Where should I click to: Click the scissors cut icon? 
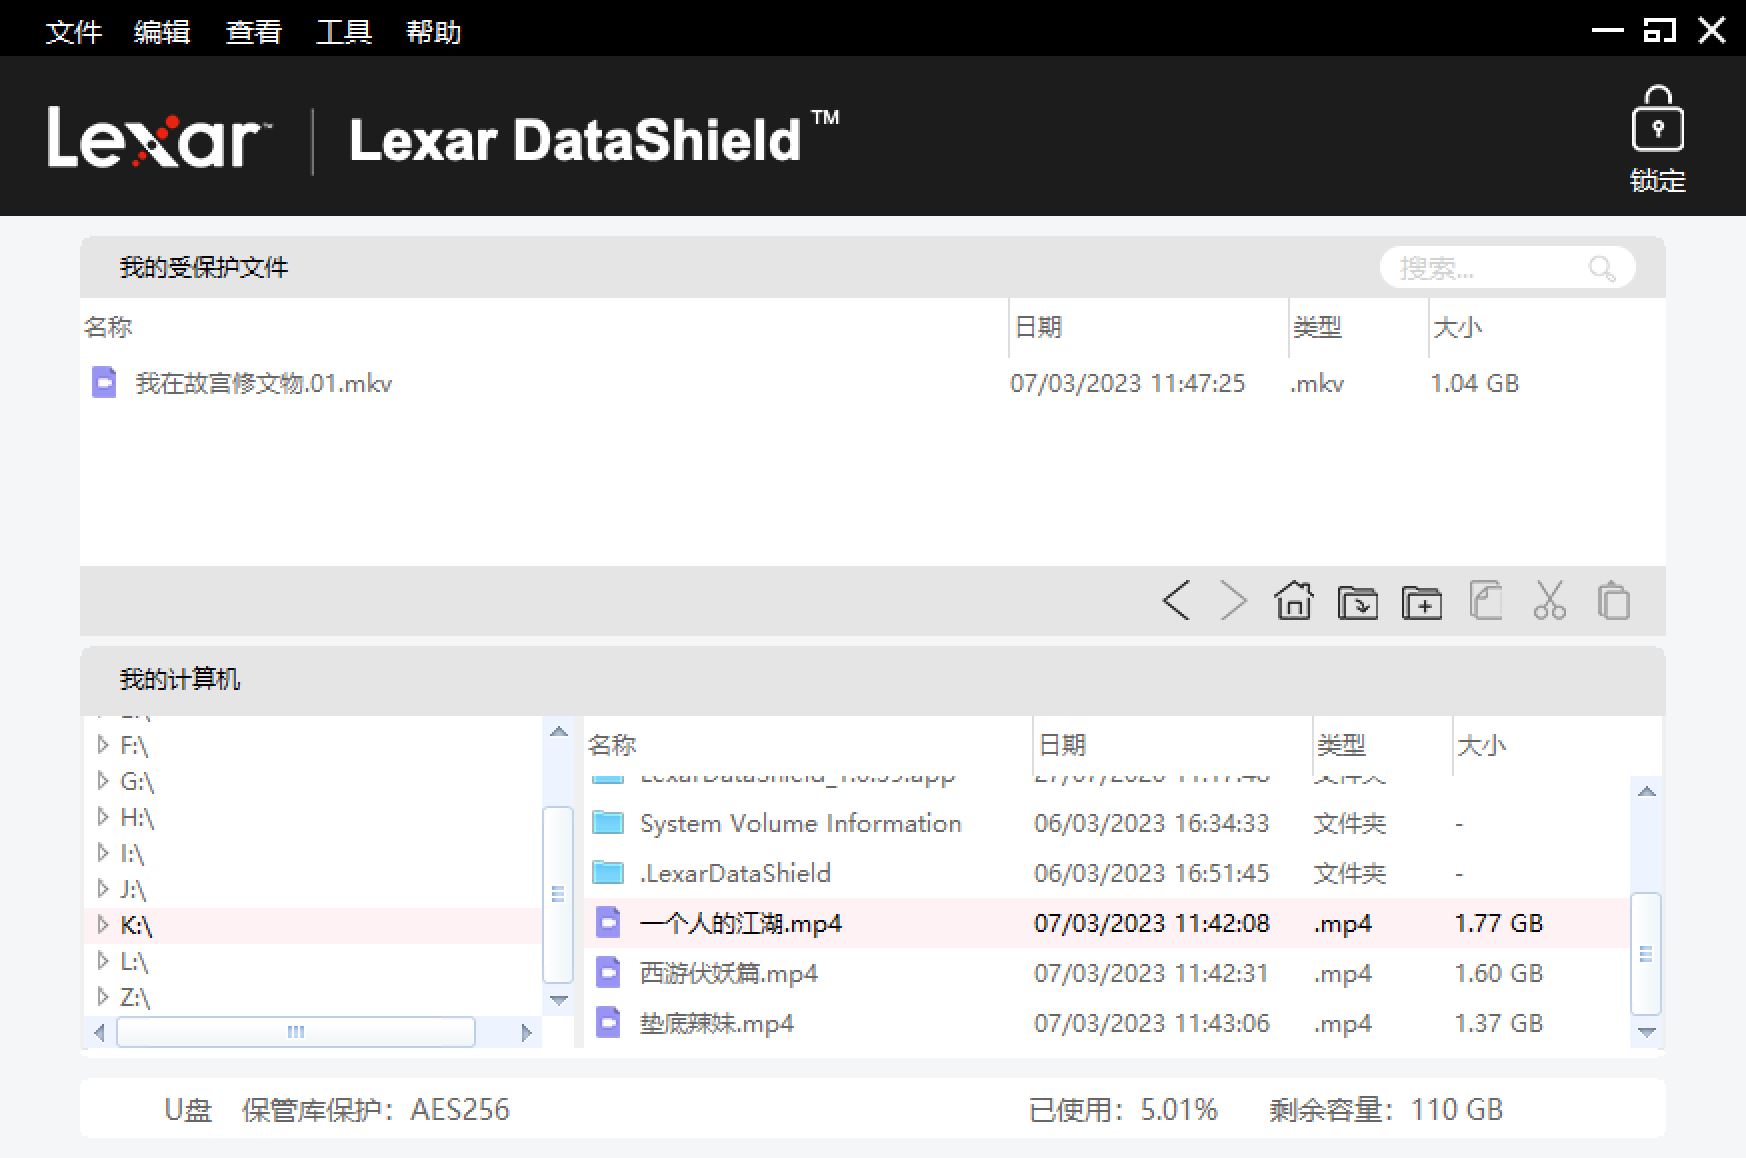pos(1549,602)
